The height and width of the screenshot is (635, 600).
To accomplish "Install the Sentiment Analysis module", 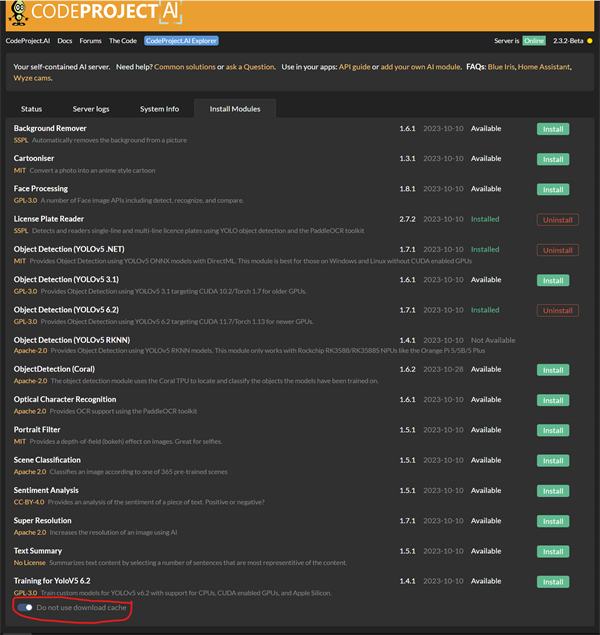I will [x=553, y=491].
